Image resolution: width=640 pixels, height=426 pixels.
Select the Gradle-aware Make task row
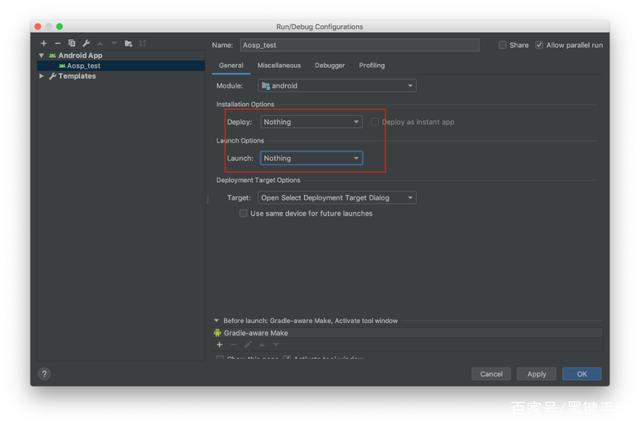407,333
